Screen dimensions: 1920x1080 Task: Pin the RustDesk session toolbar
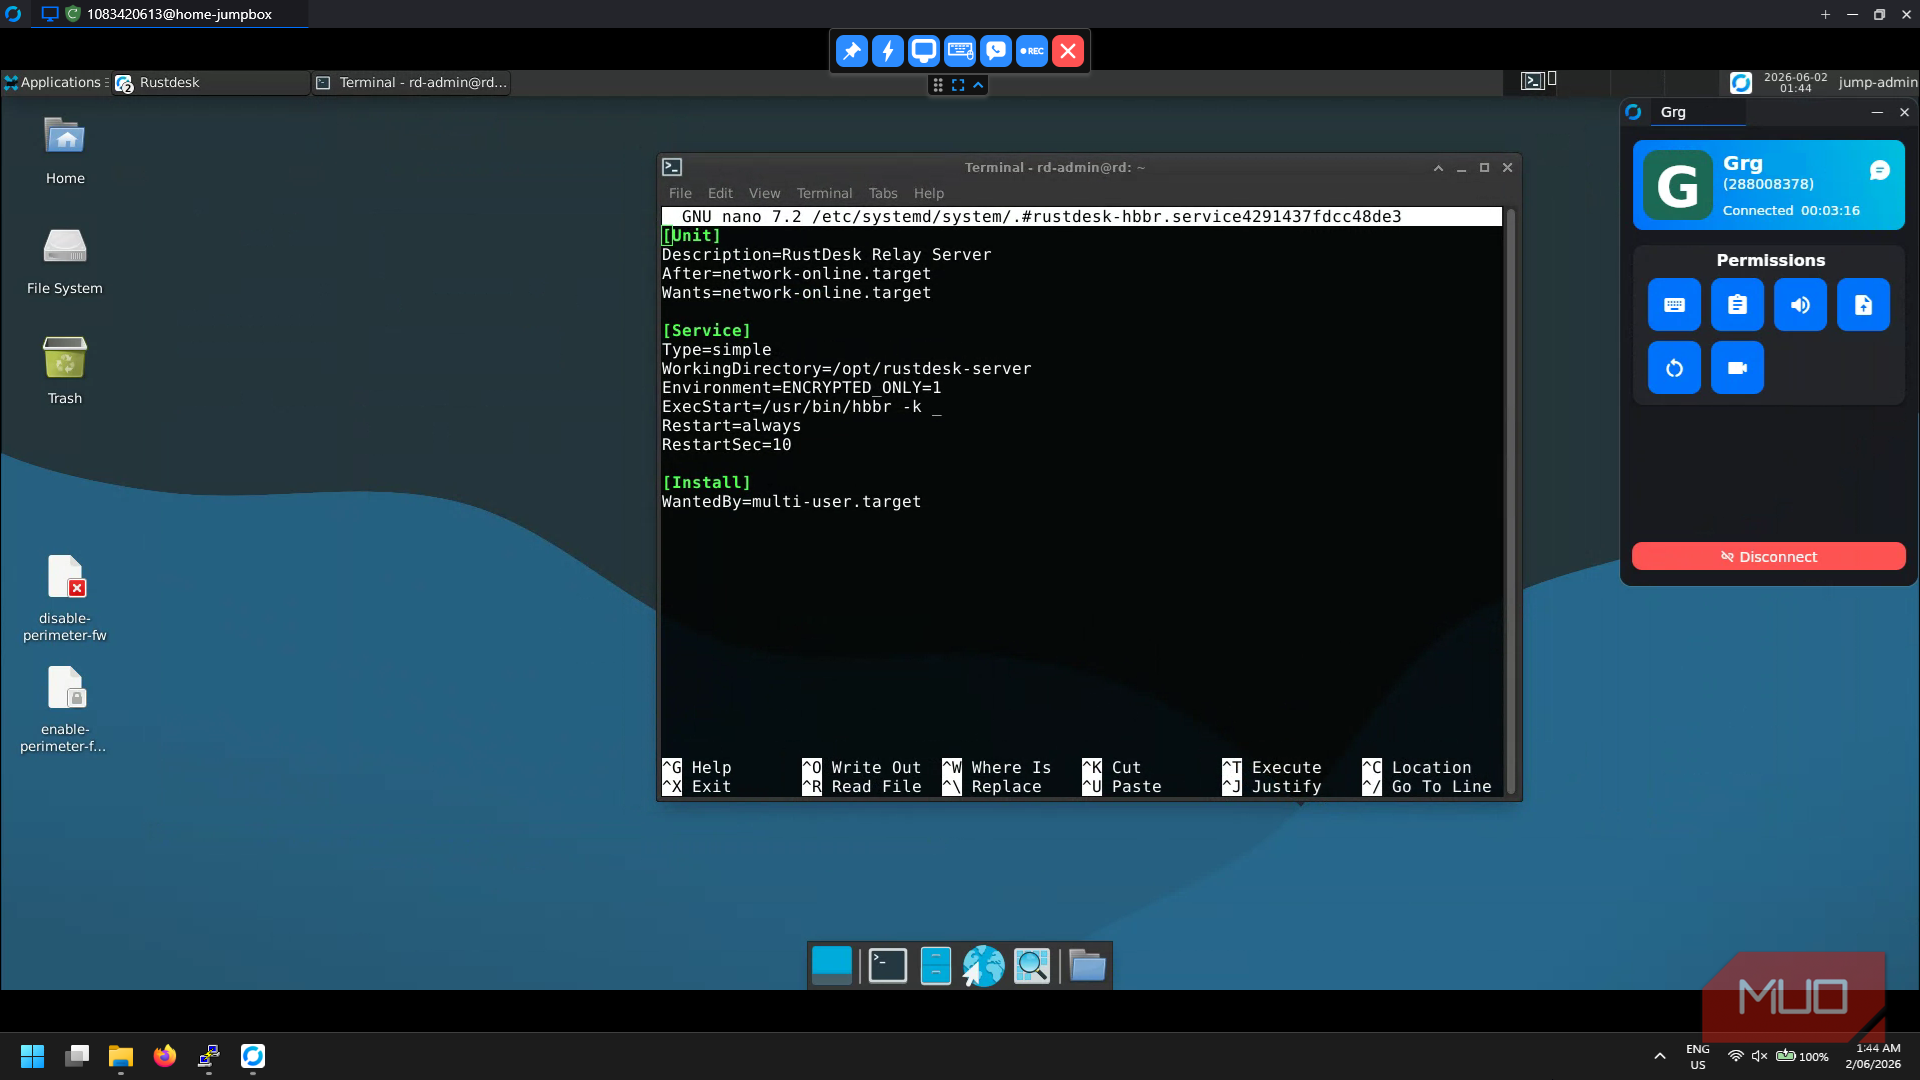click(852, 51)
